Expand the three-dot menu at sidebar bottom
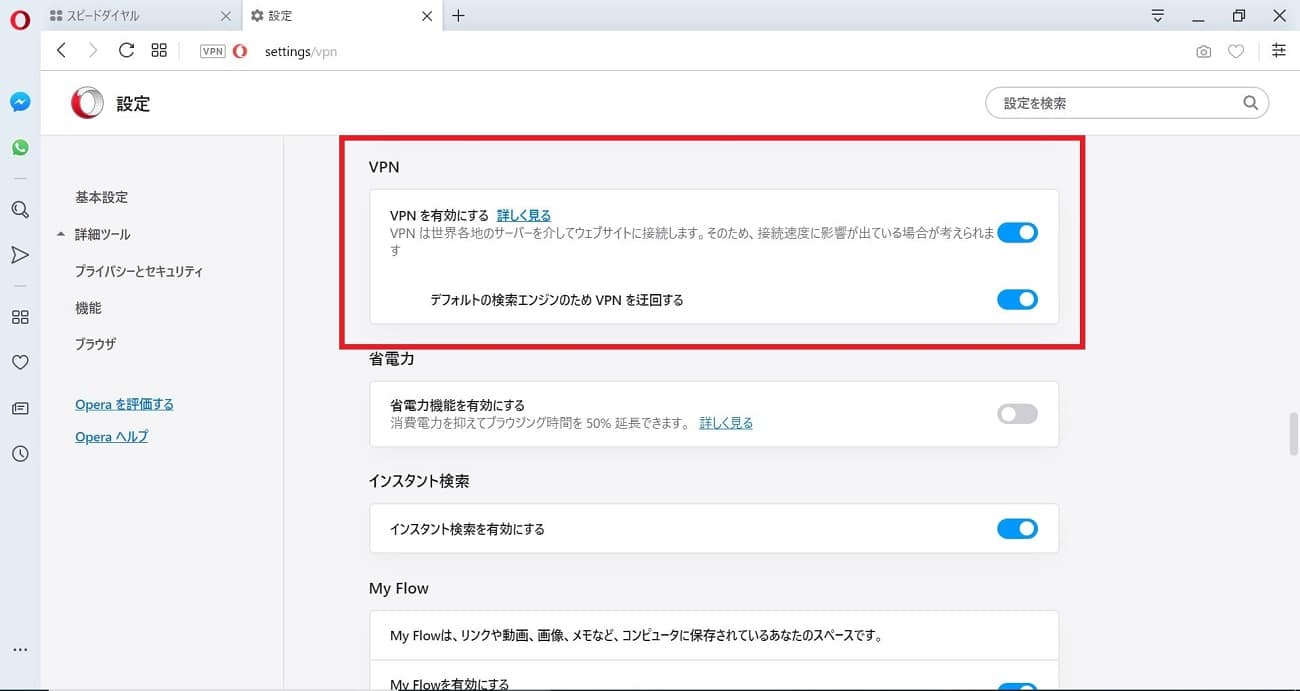The width and height of the screenshot is (1300, 691). tap(20, 650)
